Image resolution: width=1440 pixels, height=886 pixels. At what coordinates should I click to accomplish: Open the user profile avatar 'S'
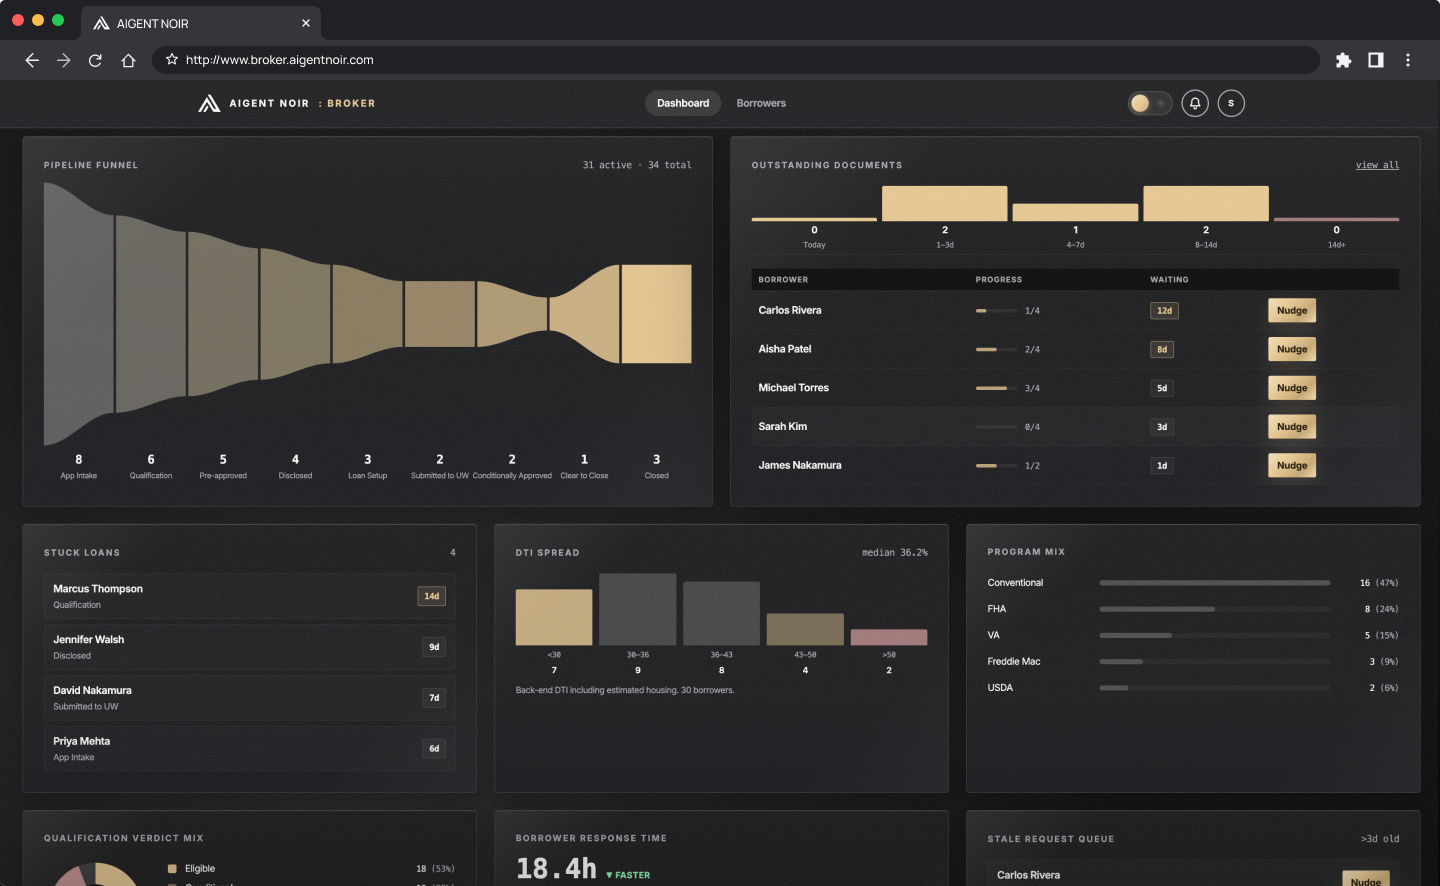(1231, 103)
